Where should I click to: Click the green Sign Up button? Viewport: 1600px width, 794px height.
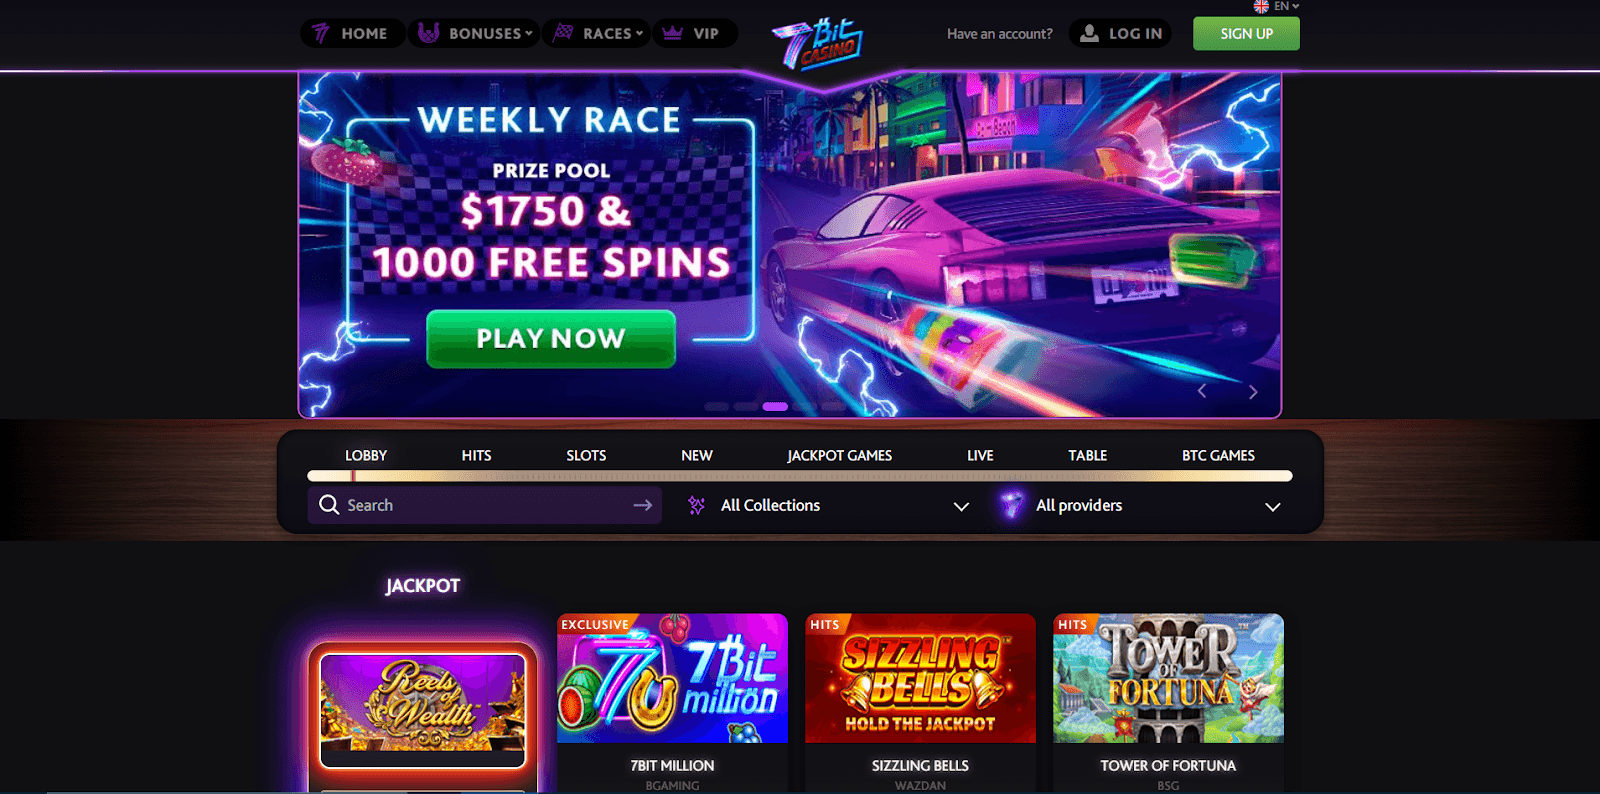tap(1246, 33)
